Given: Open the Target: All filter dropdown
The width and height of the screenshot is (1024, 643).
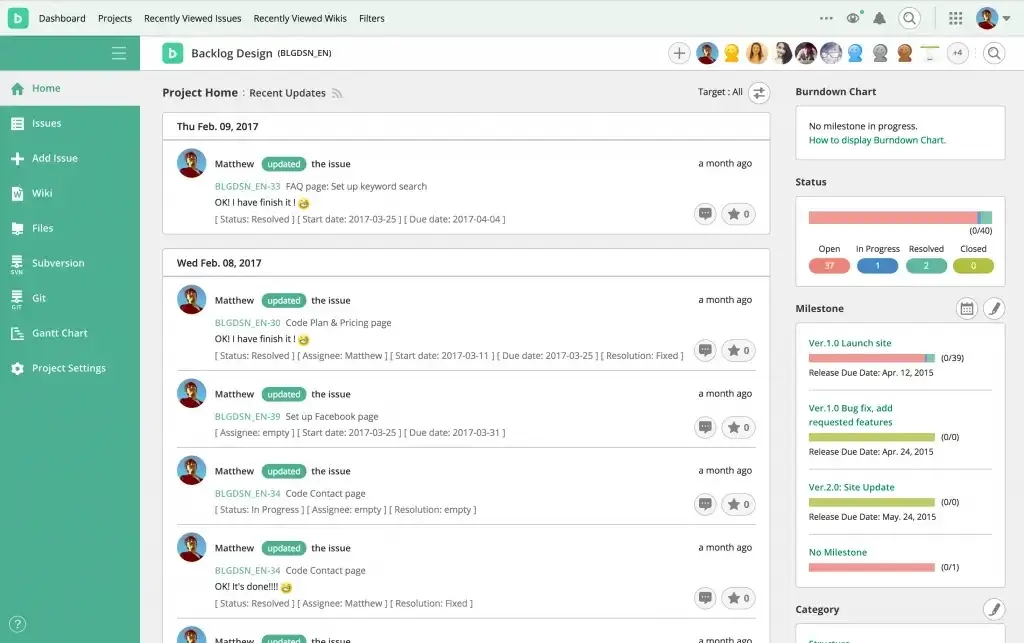Looking at the screenshot, I should click(x=758, y=92).
